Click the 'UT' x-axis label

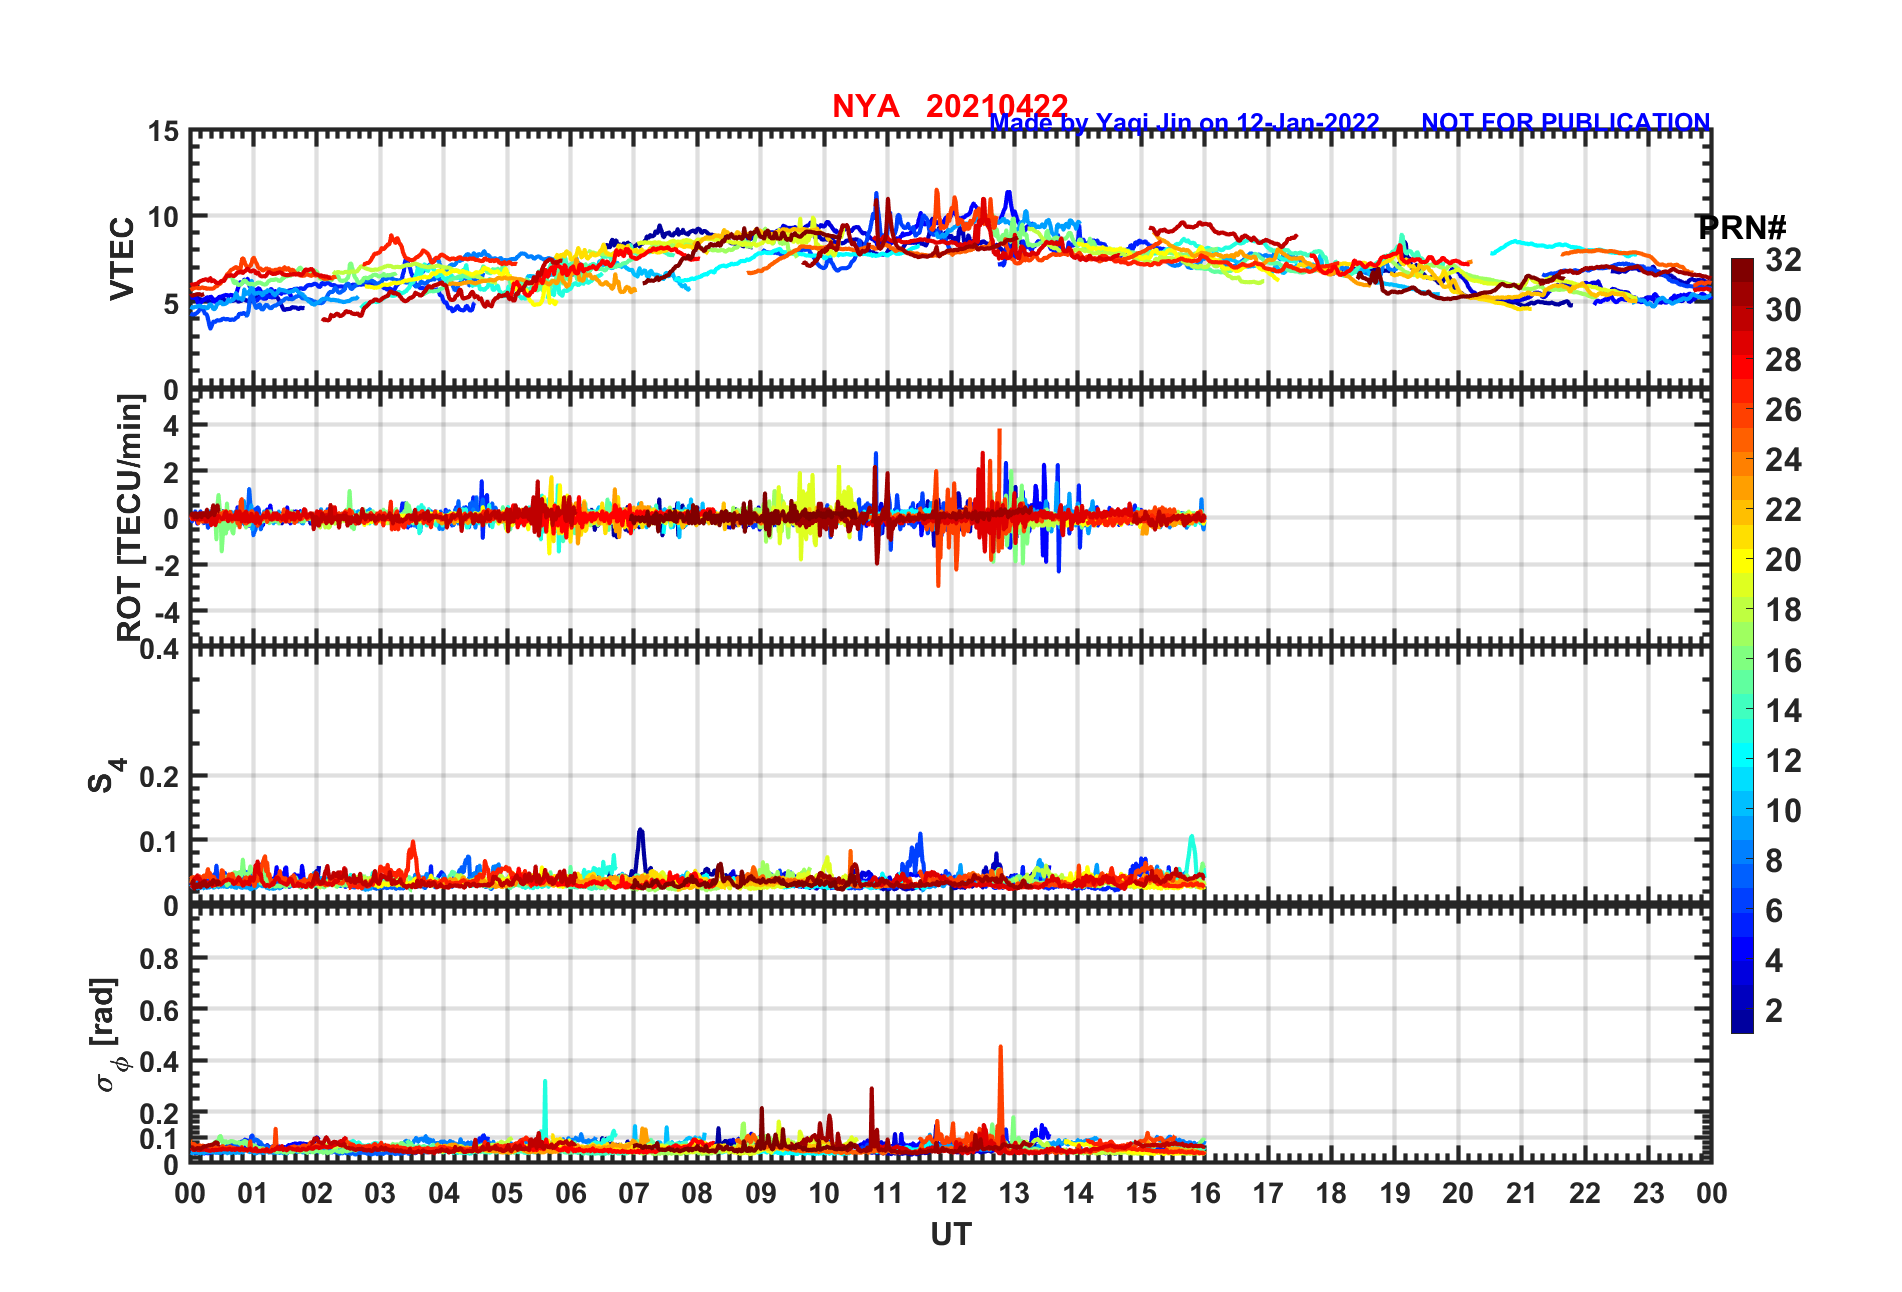pos(951,1235)
